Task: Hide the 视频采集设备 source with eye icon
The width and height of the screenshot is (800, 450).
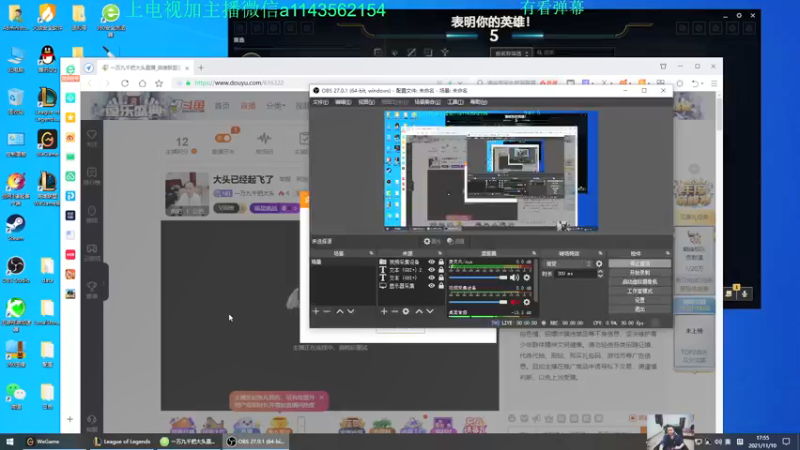Action: click(432, 262)
